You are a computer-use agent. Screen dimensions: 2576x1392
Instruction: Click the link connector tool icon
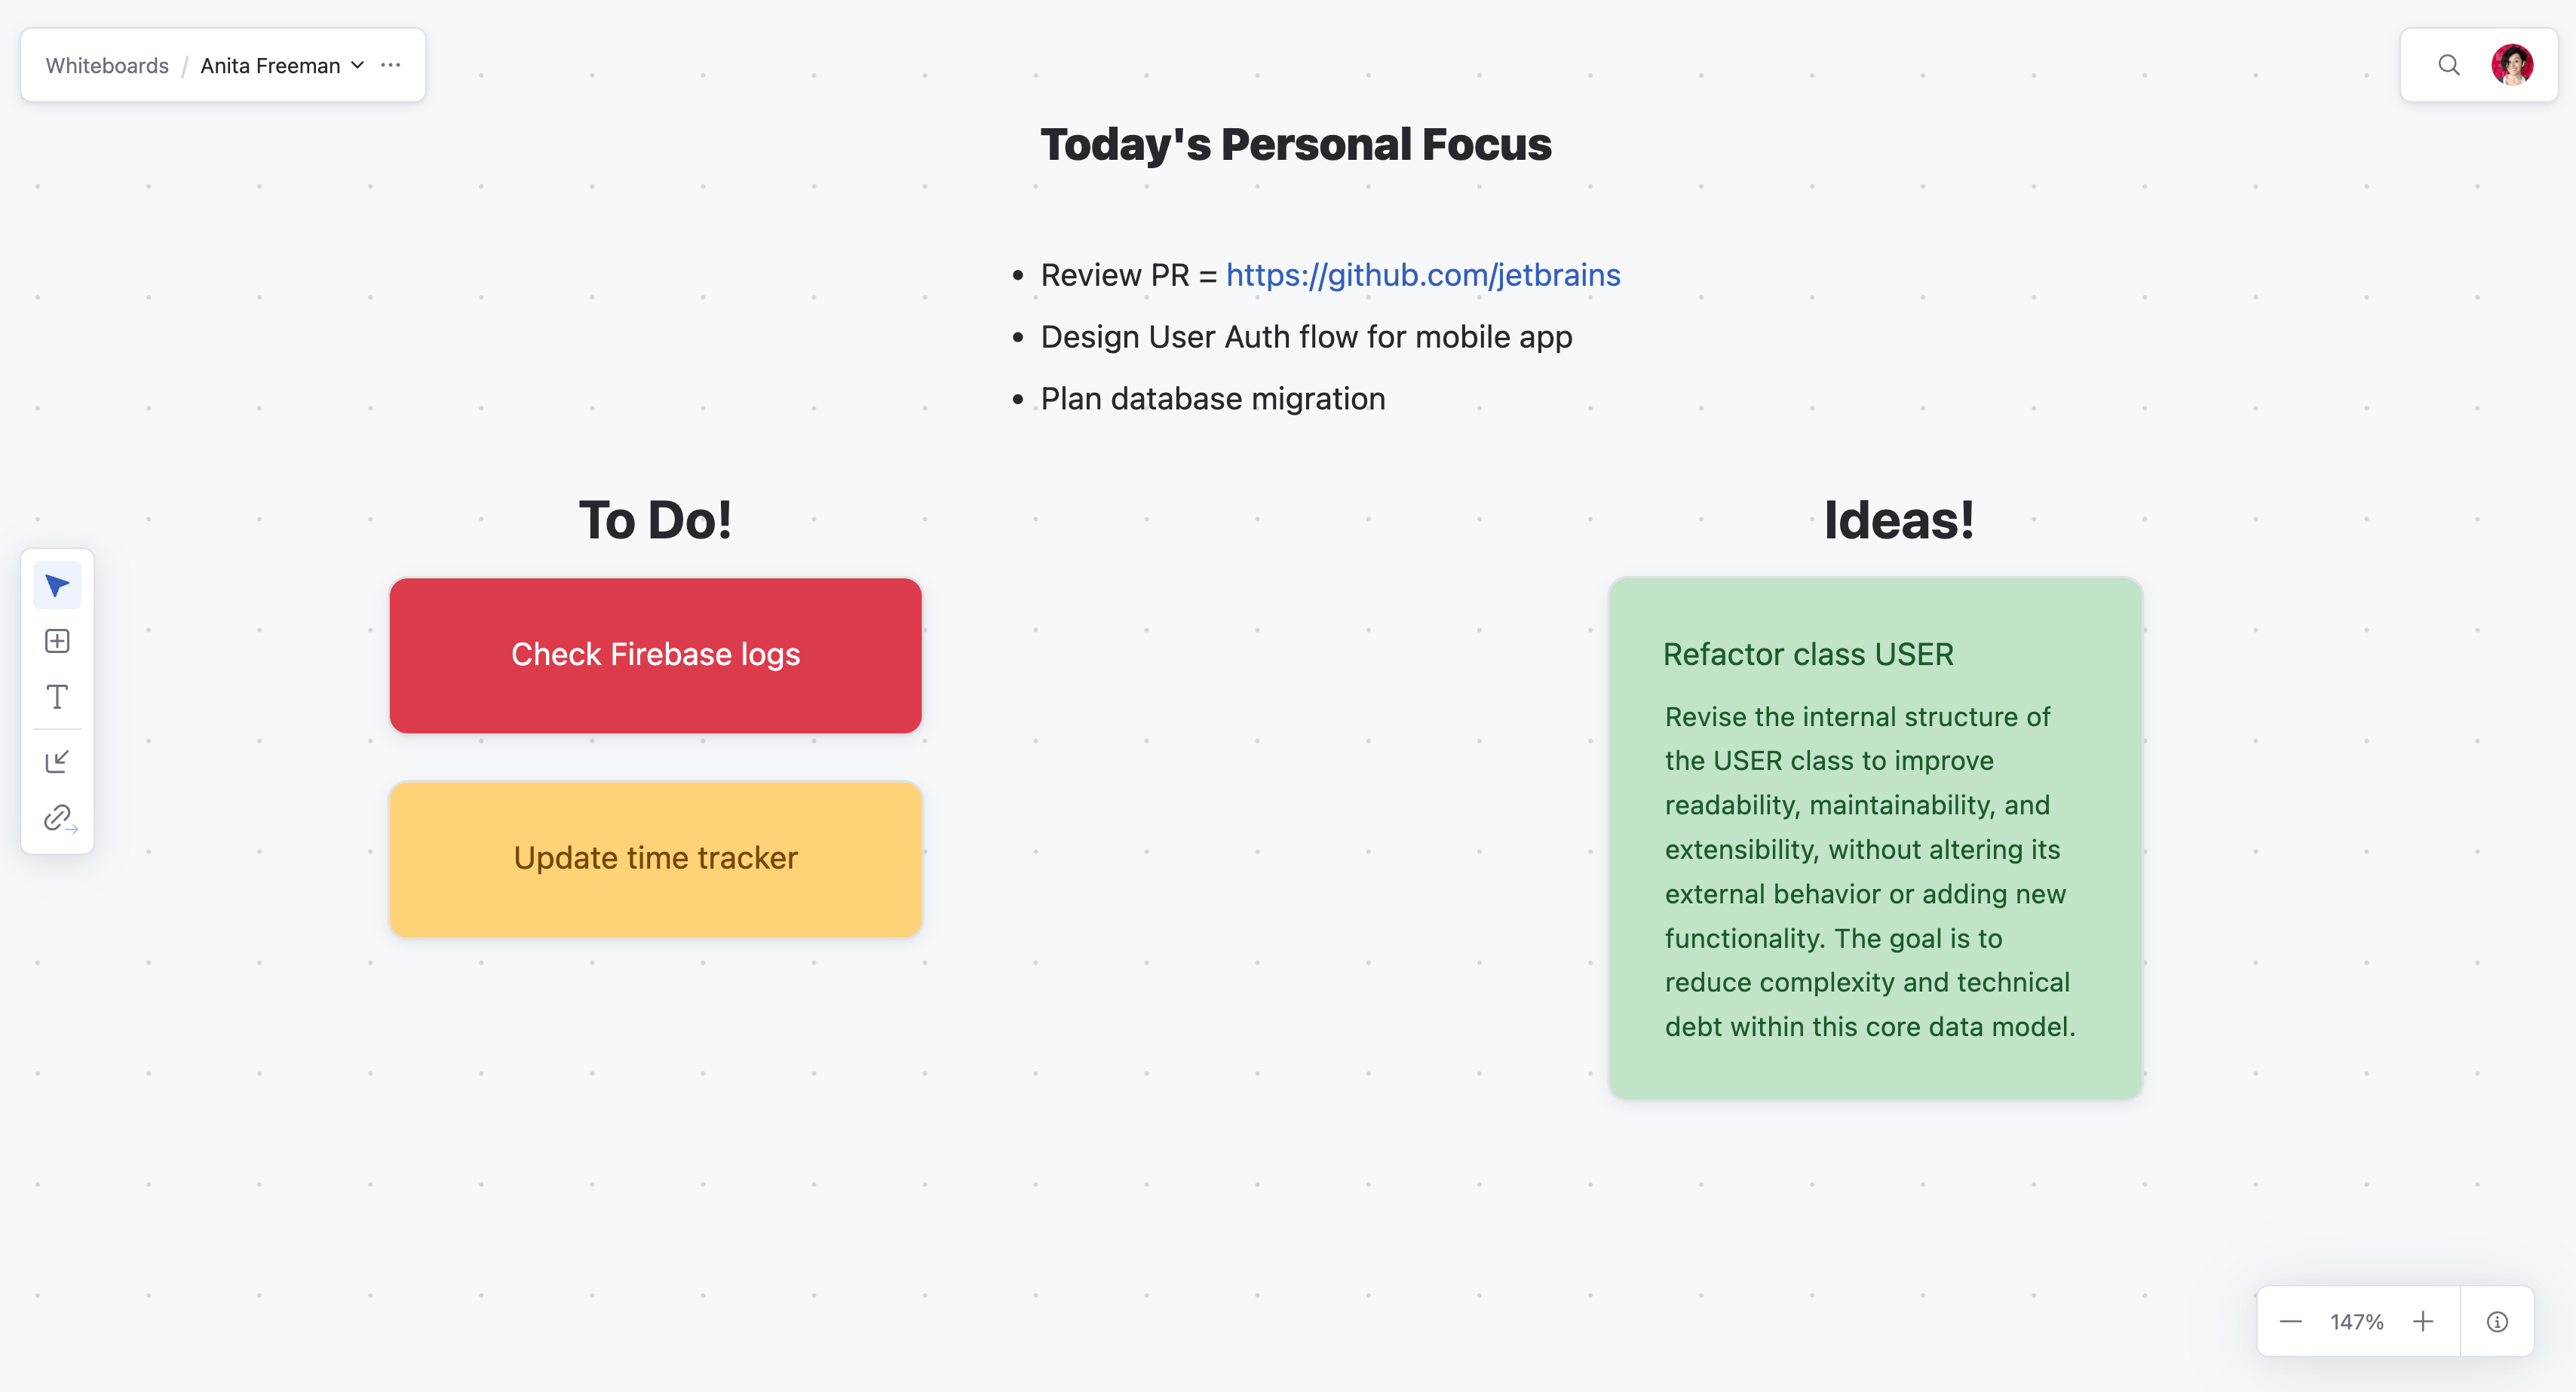click(59, 818)
